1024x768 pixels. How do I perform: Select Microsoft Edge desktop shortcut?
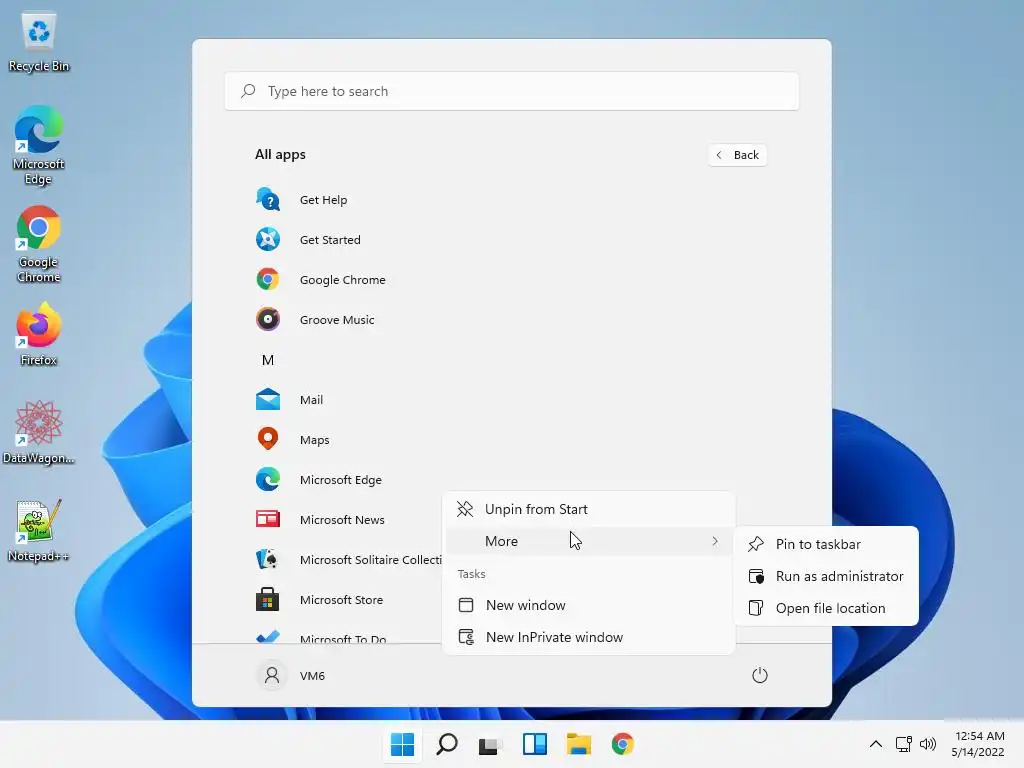pyautogui.click(x=39, y=145)
